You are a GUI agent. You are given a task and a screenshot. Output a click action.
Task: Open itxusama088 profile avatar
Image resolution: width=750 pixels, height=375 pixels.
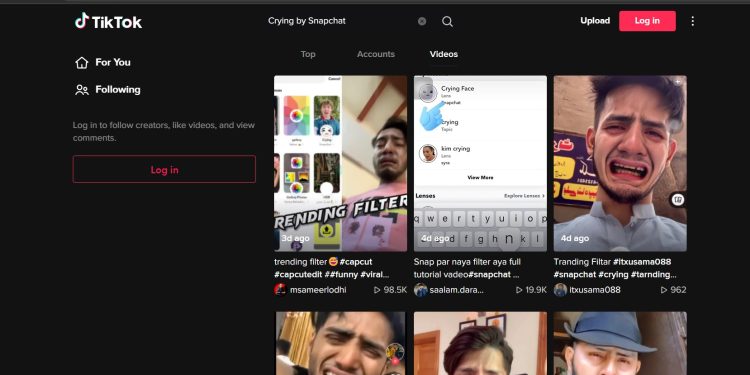(560, 290)
